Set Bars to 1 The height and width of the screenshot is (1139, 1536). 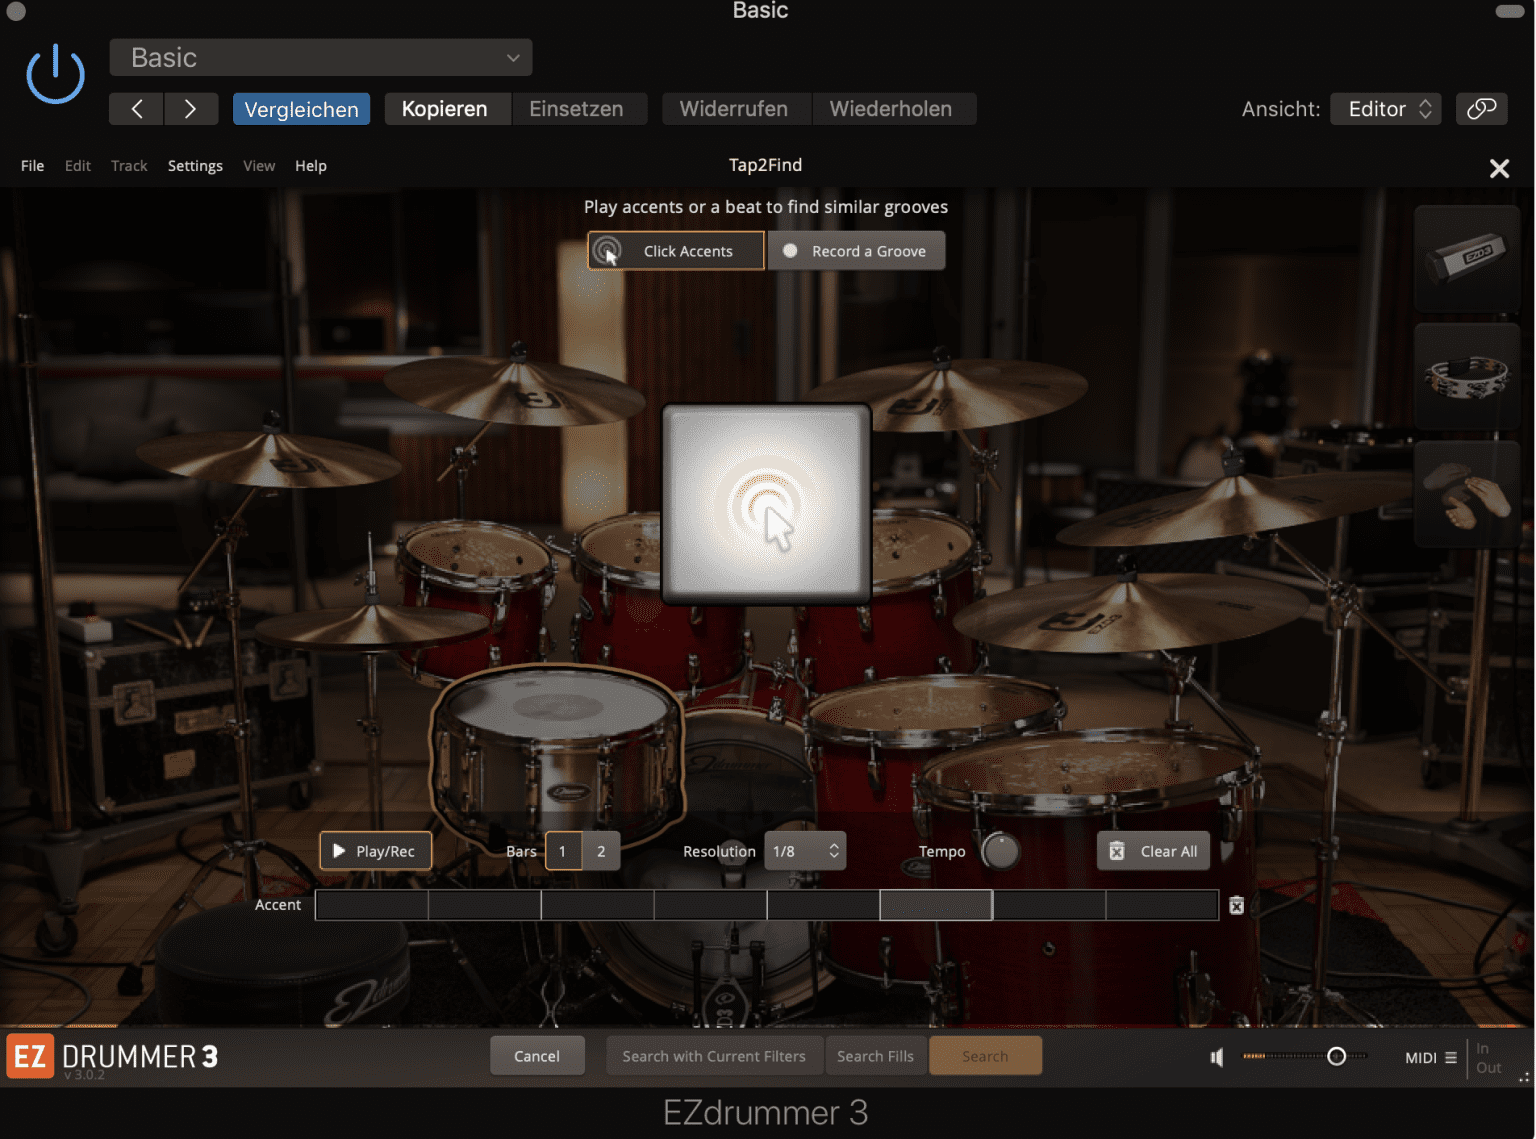563,851
